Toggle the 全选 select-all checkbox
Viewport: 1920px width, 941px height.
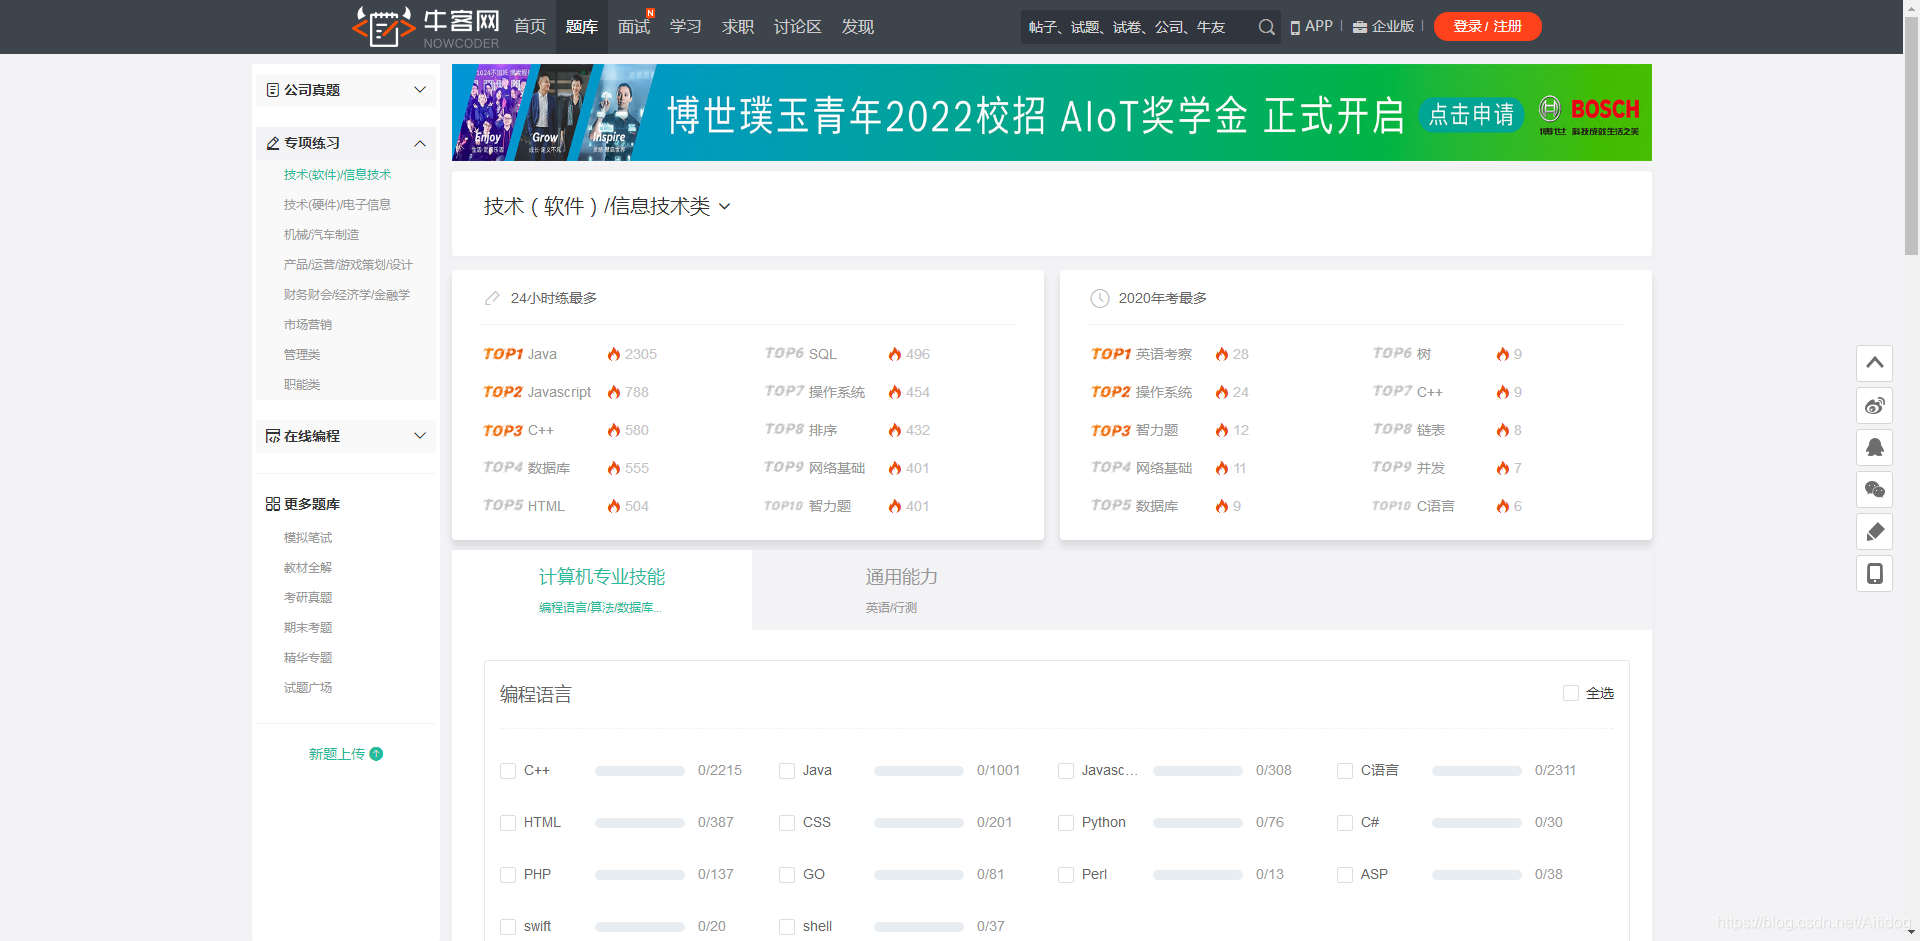point(1571,693)
